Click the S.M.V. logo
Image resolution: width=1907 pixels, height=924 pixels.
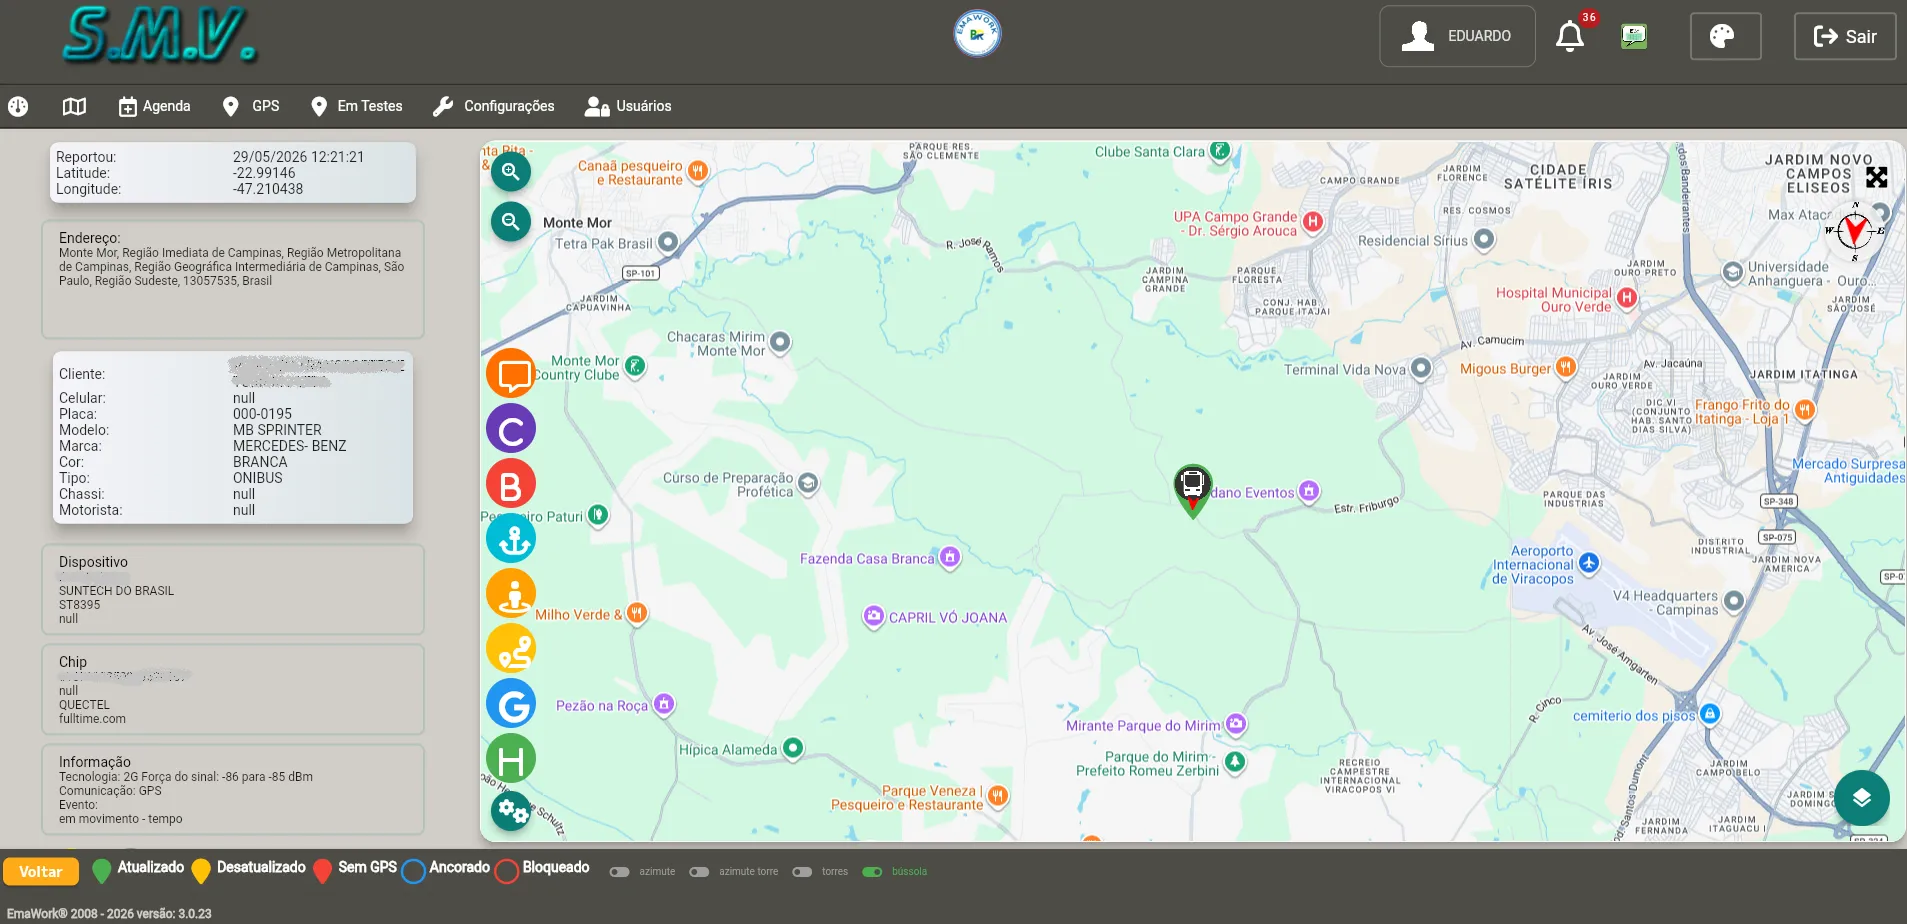point(160,36)
